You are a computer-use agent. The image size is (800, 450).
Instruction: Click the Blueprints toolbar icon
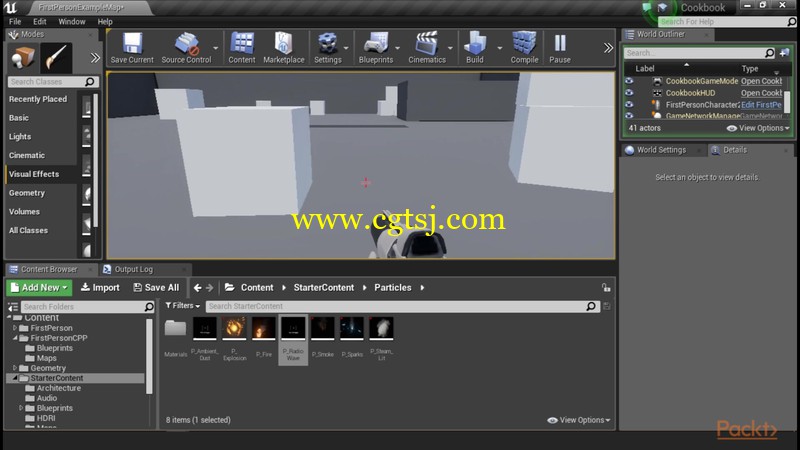click(x=376, y=47)
